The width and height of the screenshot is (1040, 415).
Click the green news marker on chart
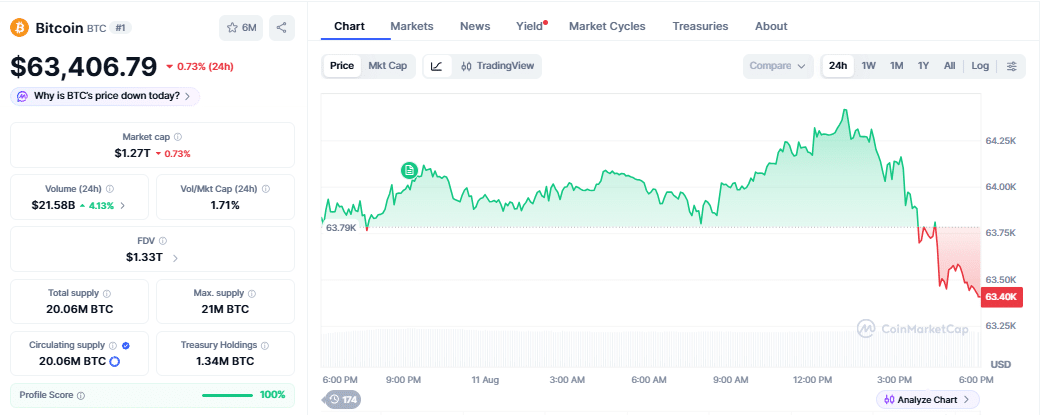[409, 170]
